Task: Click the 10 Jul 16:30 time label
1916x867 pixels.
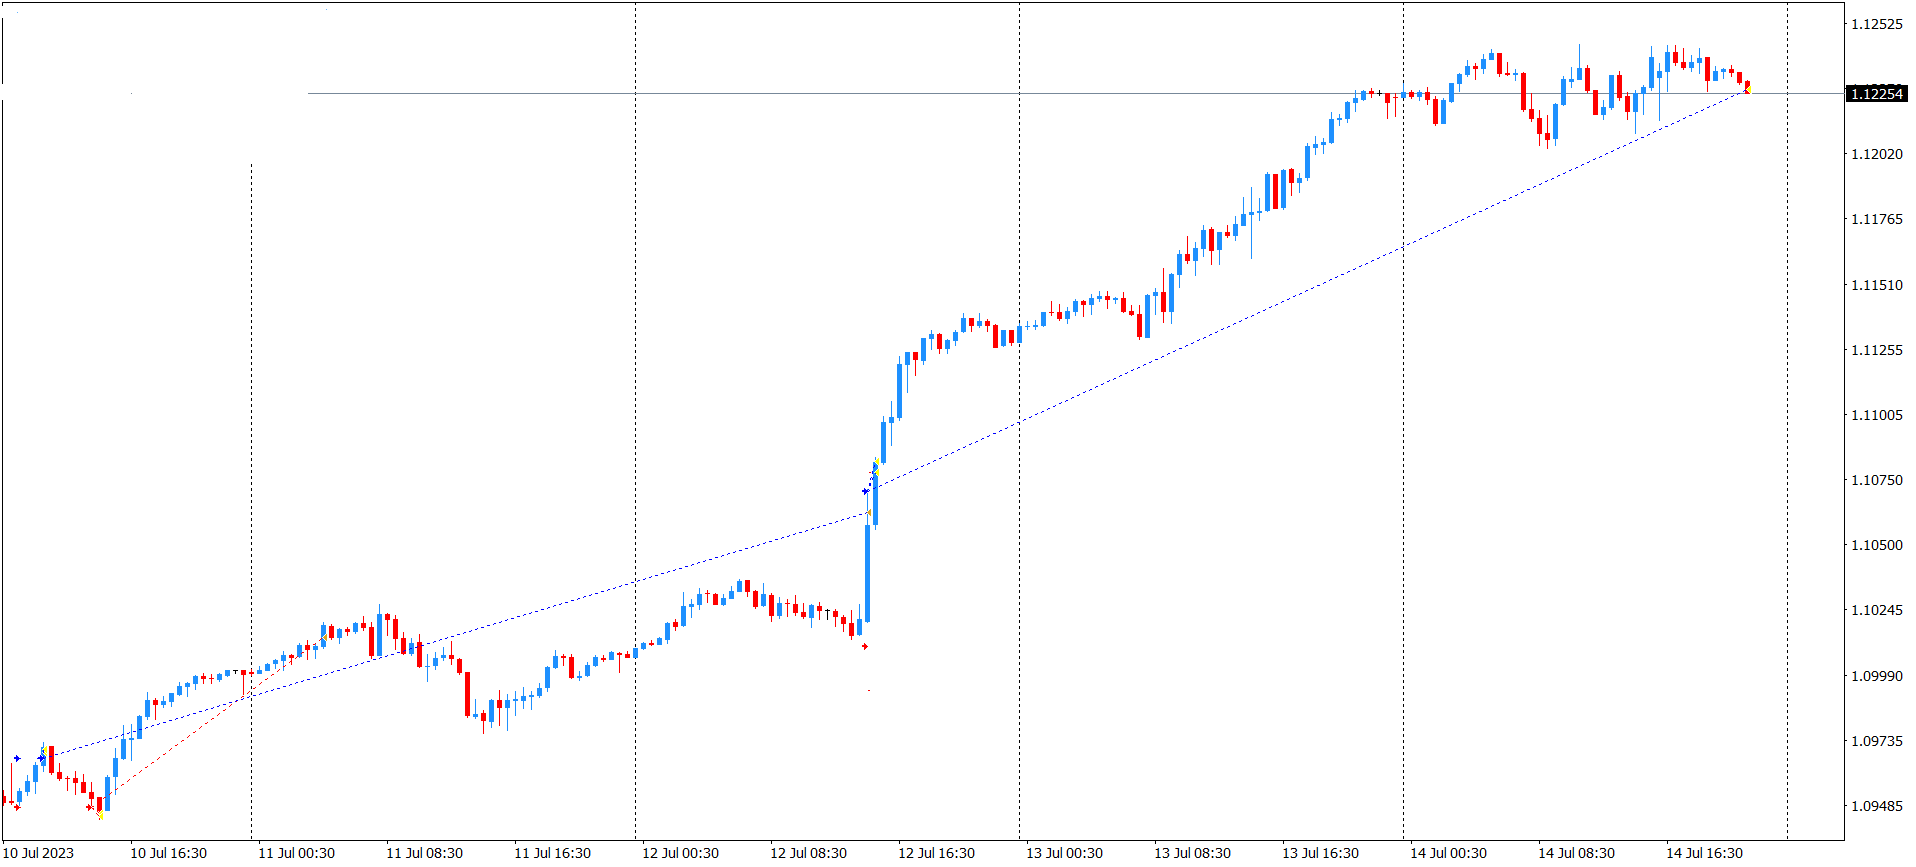Action: click(x=168, y=853)
